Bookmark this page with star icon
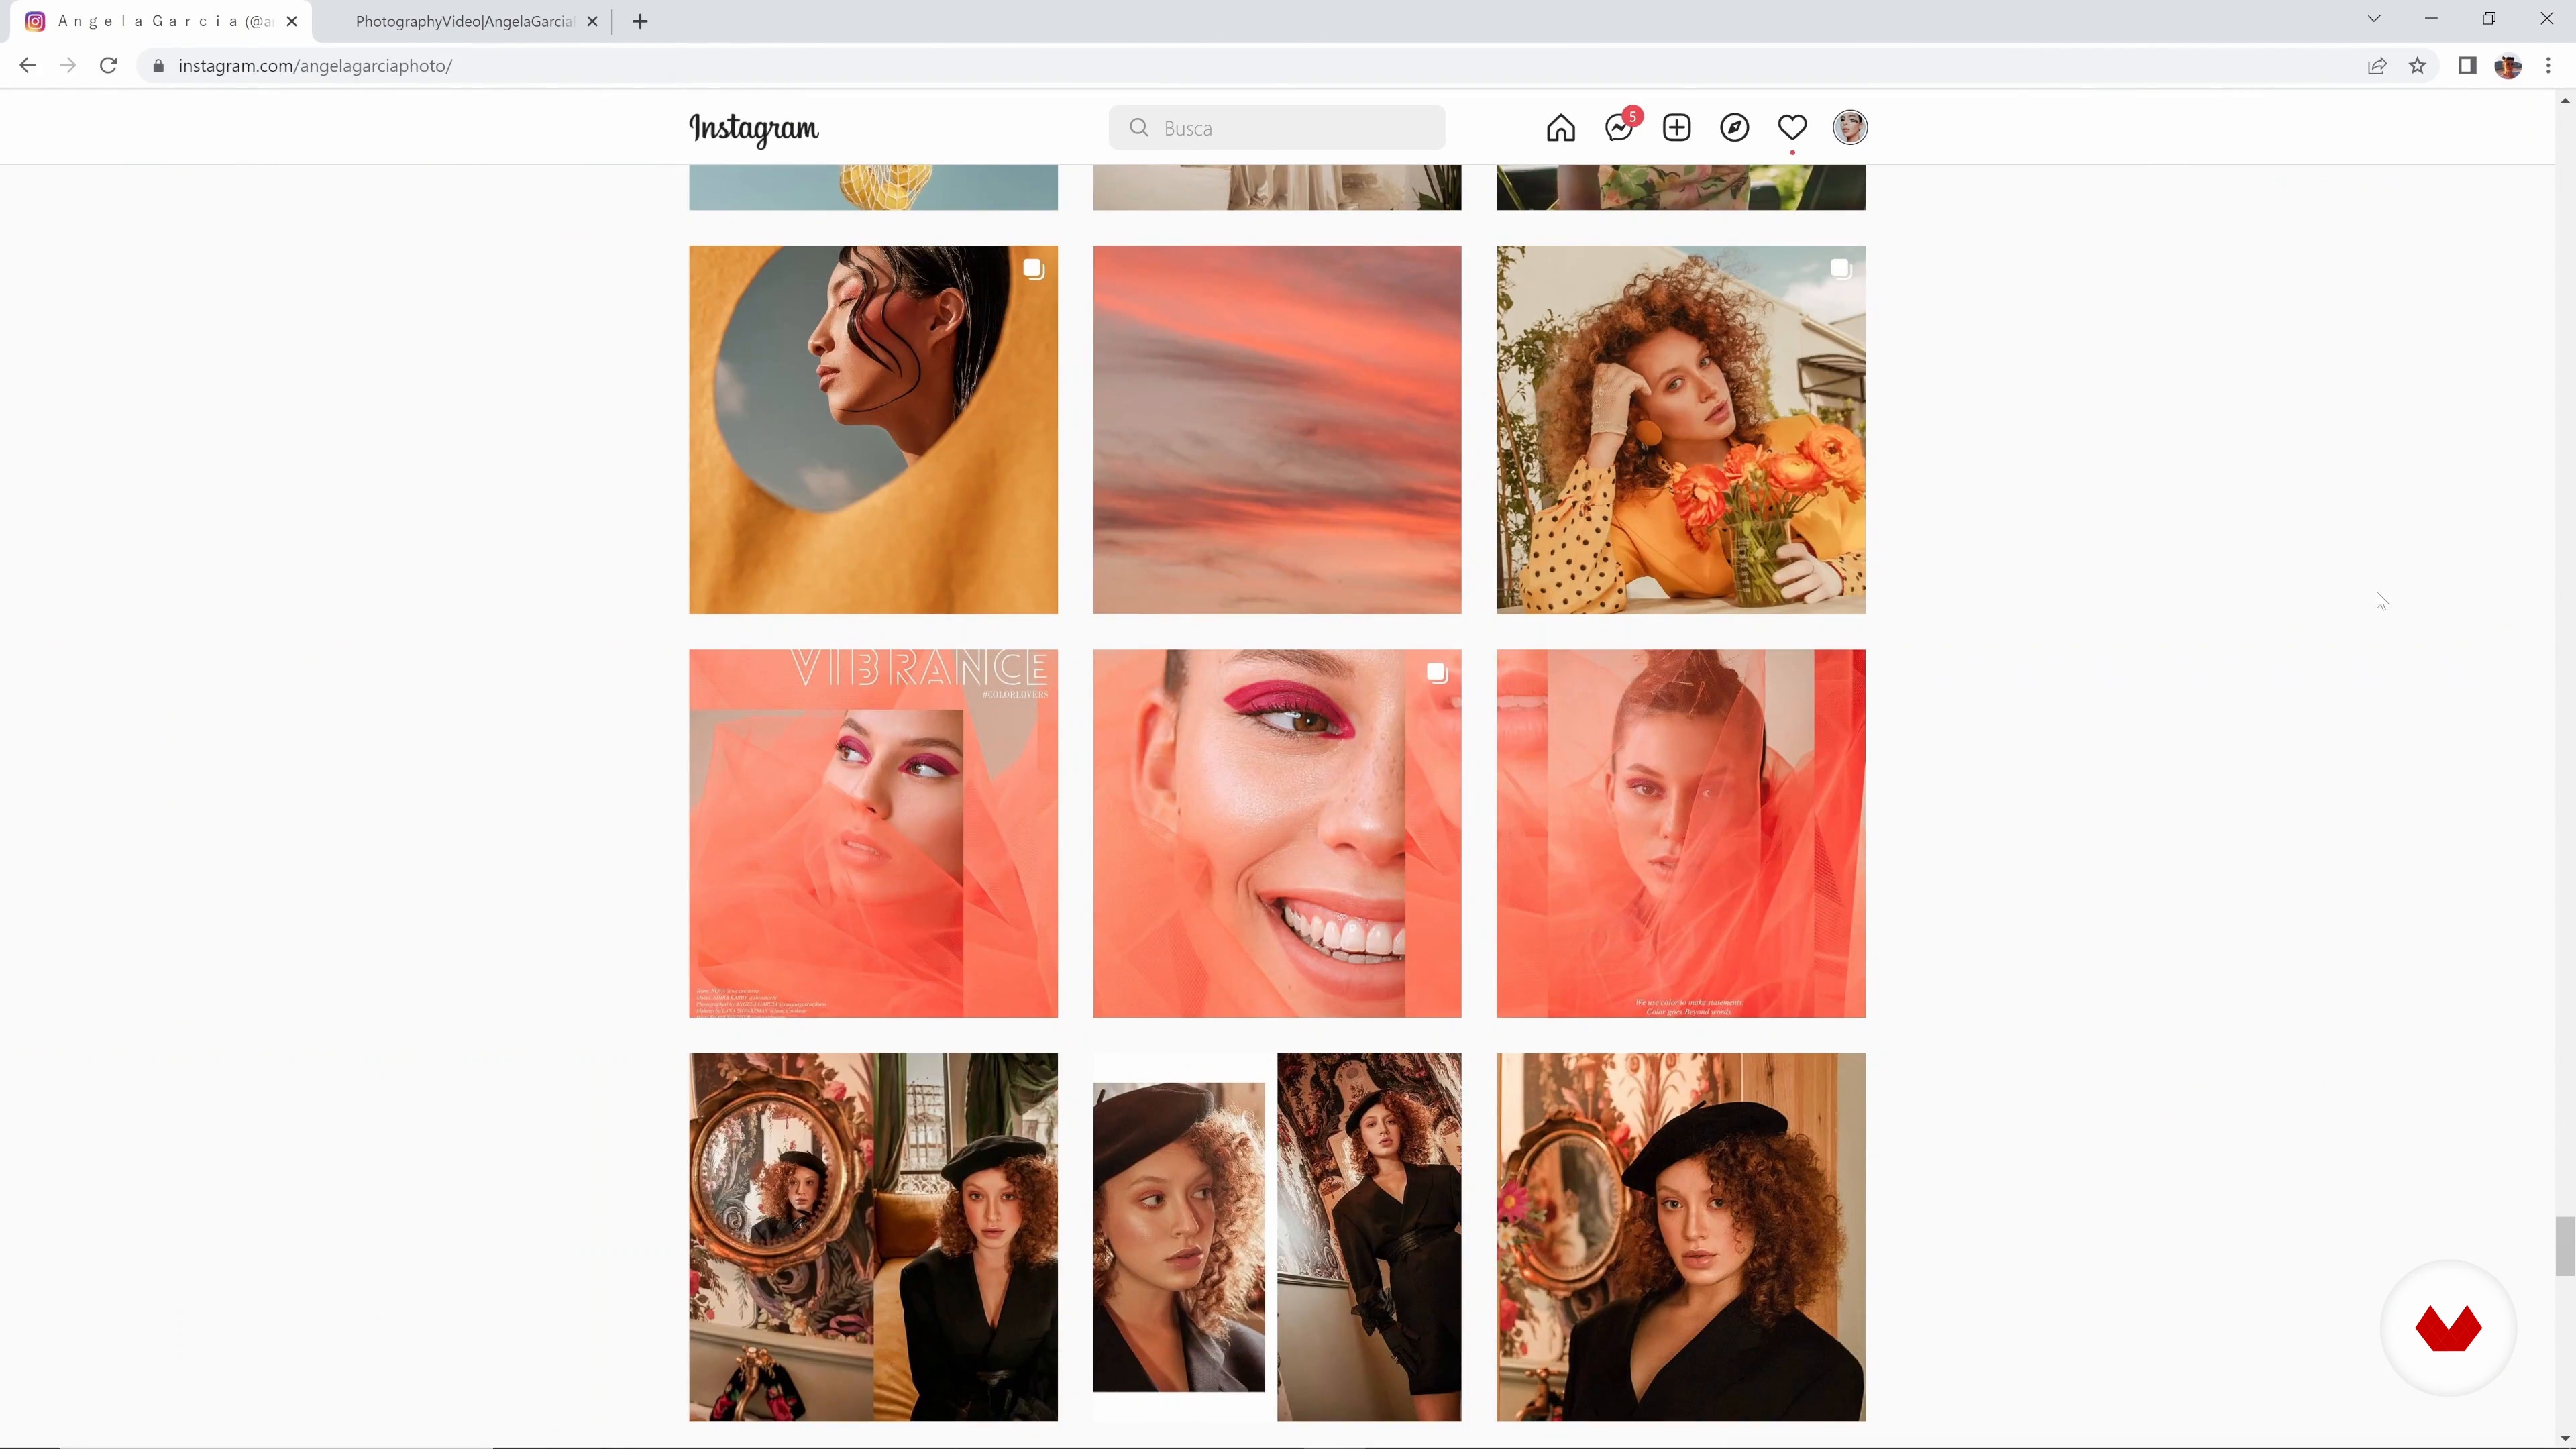Viewport: 2576px width, 1449px height. [2417, 66]
